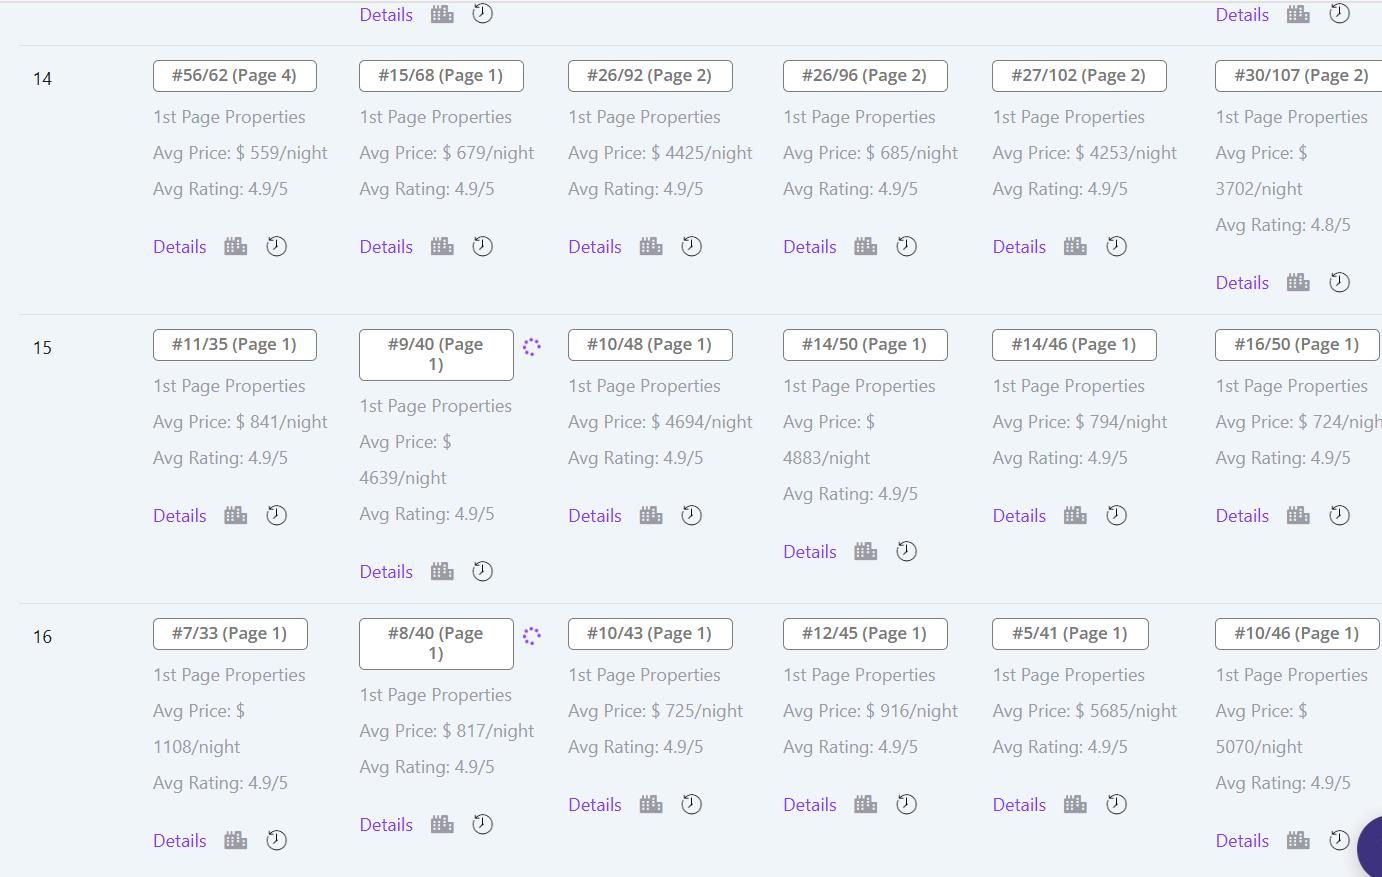Click the #56/62 (Page 4) rank badge
Image resolution: width=1382 pixels, height=877 pixels.
click(234, 75)
